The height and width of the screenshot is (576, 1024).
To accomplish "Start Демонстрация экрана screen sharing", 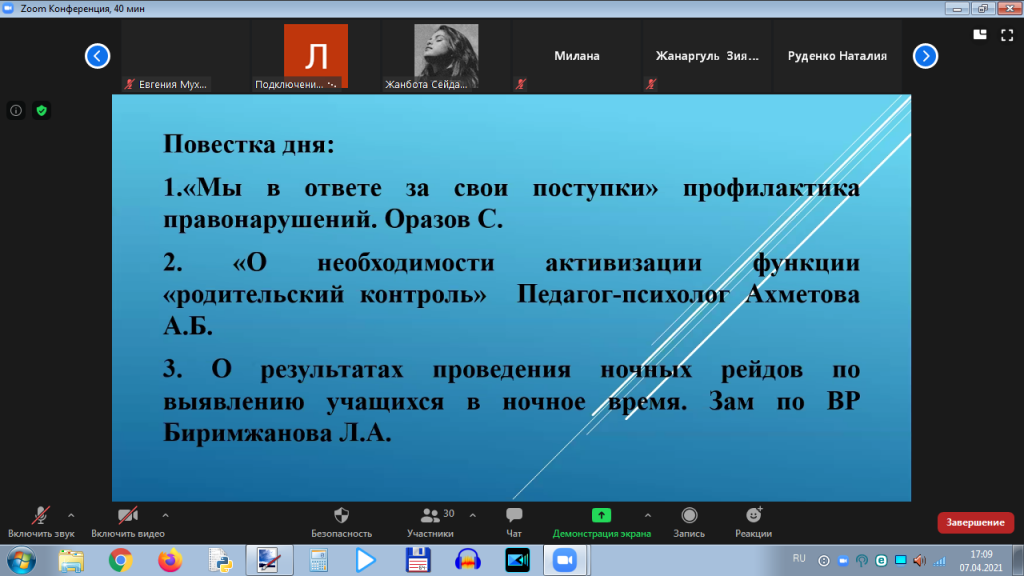I will pyautogui.click(x=601, y=522).
